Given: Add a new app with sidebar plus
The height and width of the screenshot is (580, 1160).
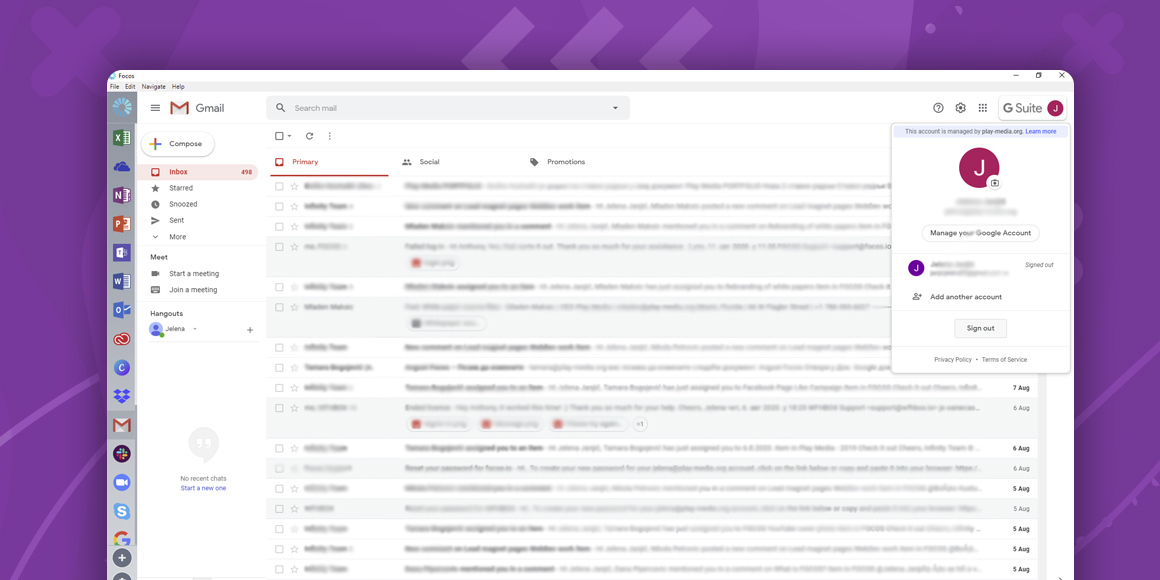Looking at the screenshot, I should tap(122, 558).
